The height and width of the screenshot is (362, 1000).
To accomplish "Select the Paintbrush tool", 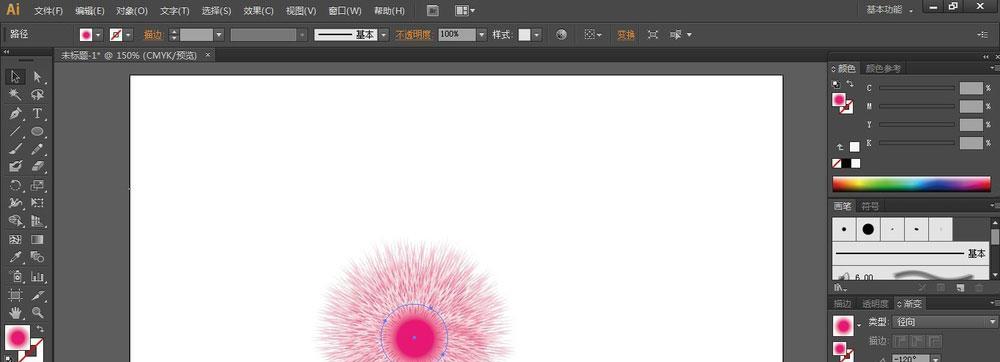I will coord(16,149).
